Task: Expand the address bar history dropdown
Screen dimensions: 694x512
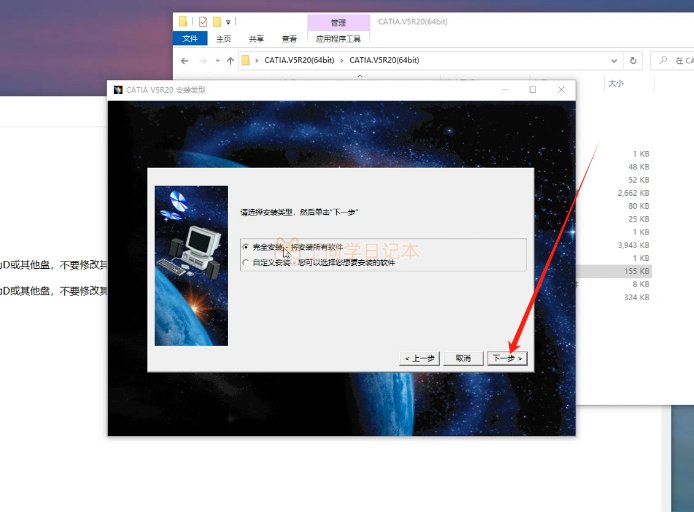Action: [x=614, y=61]
